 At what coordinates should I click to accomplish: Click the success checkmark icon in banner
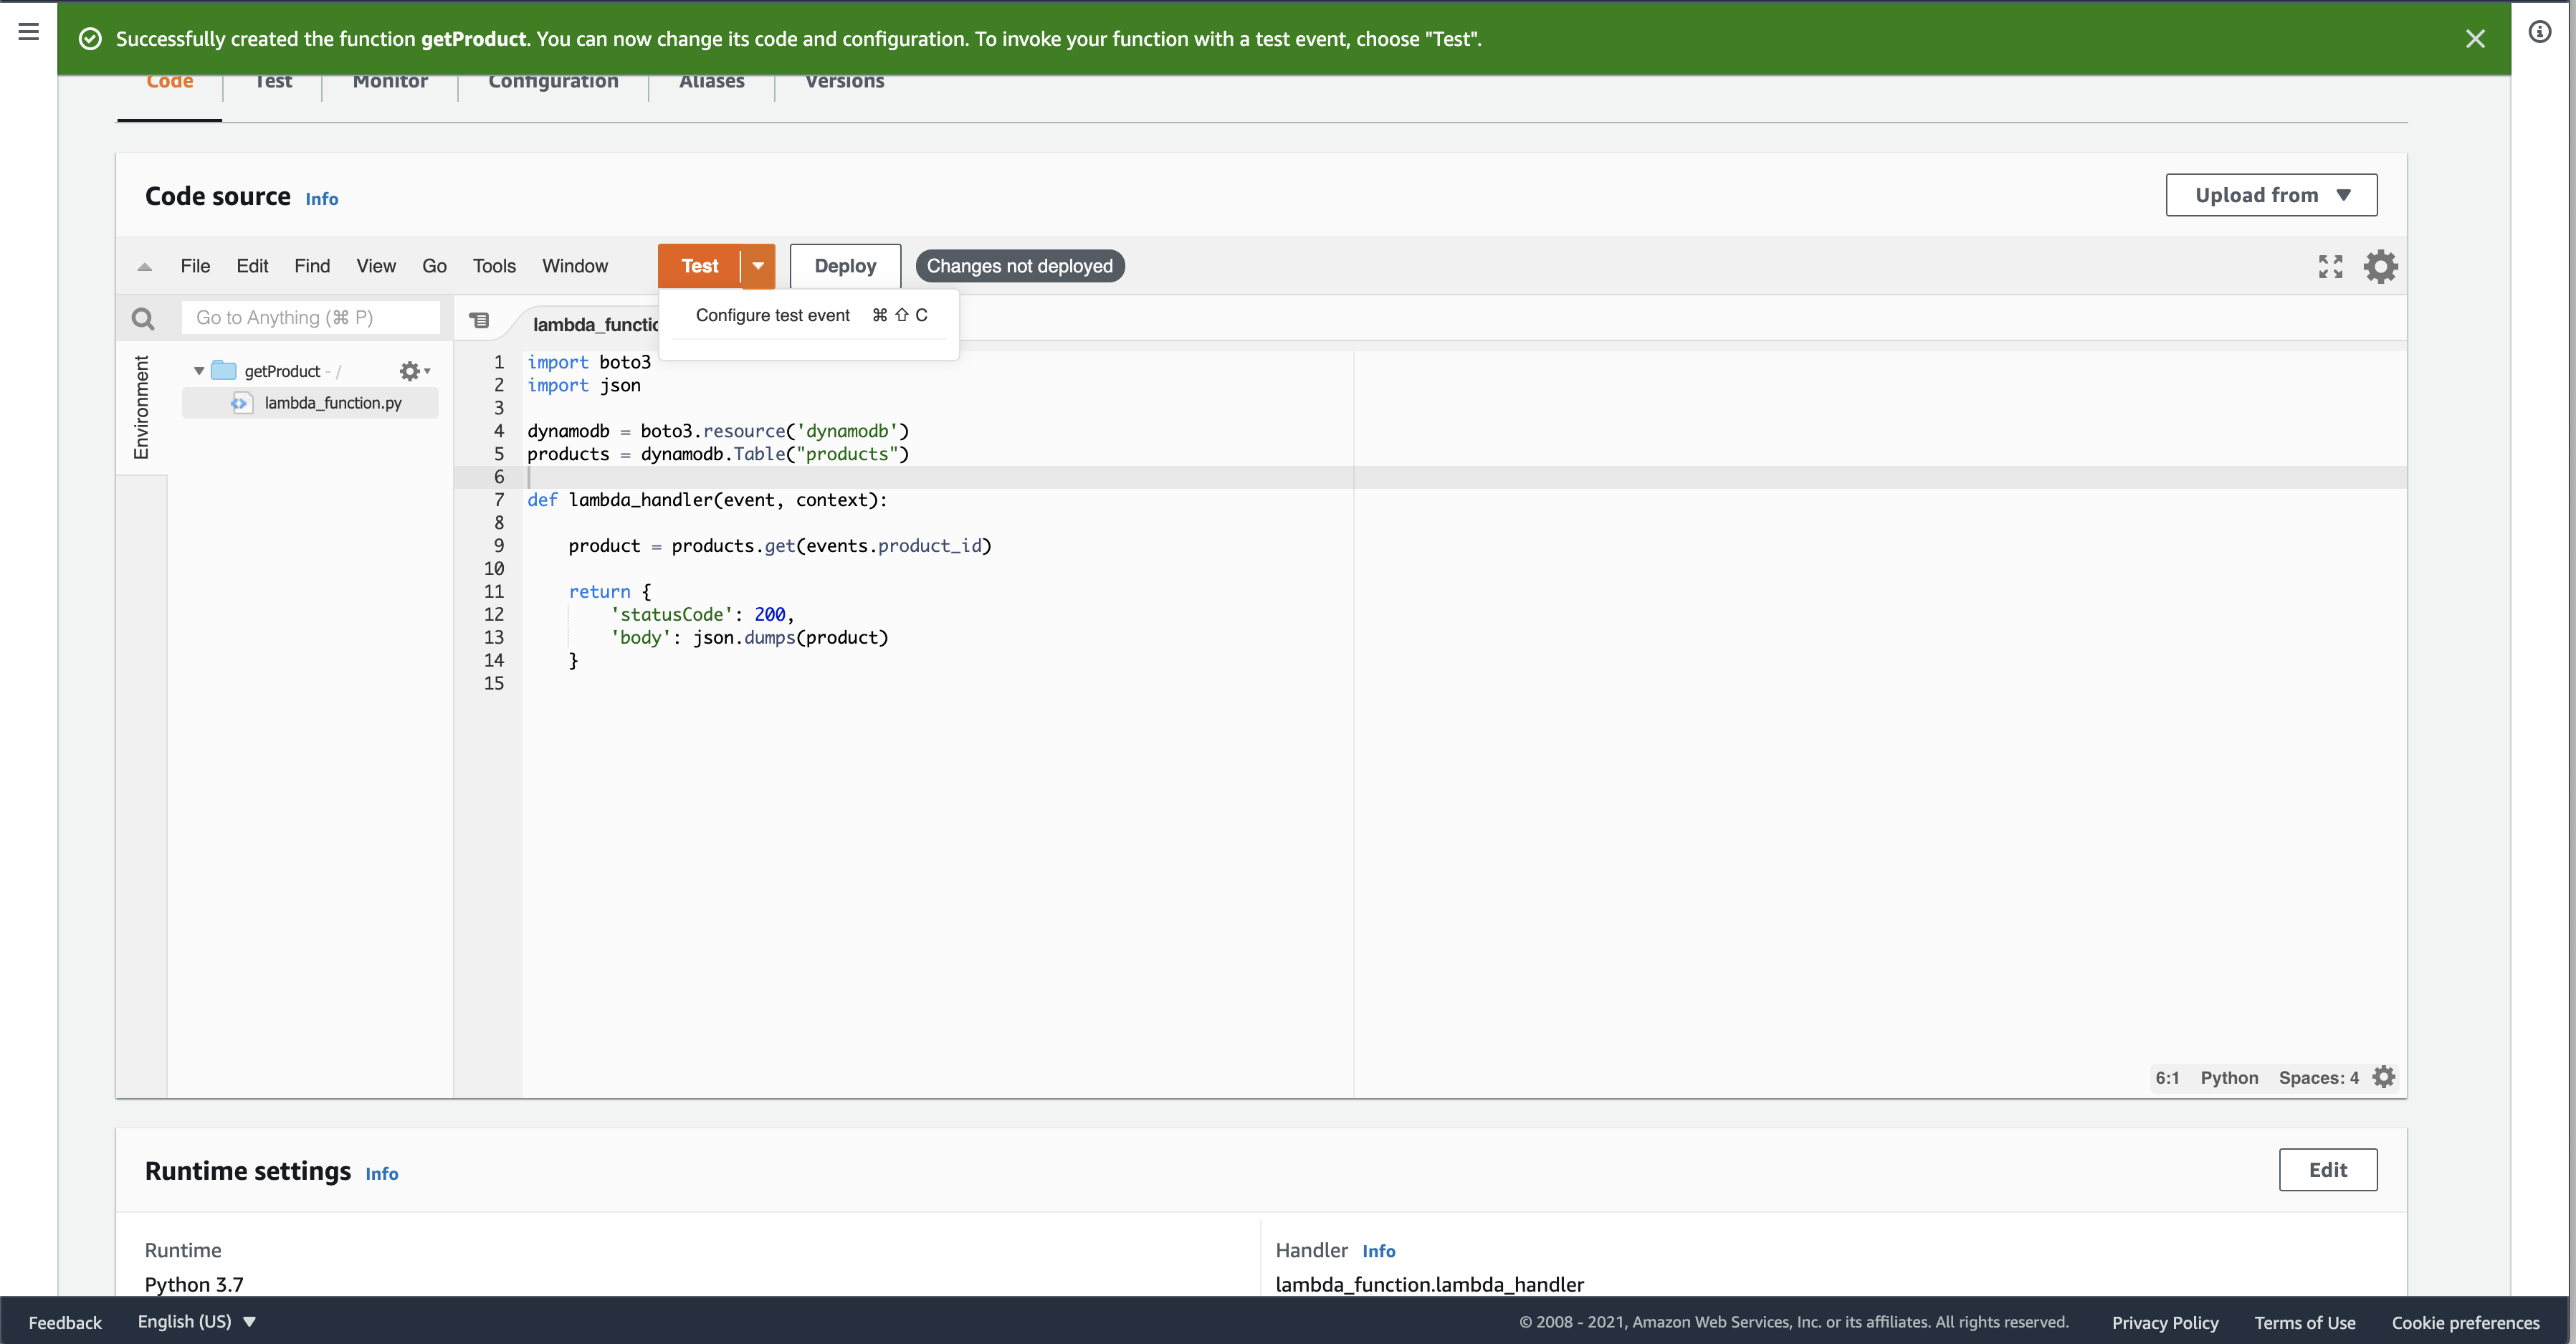(90, 39)
